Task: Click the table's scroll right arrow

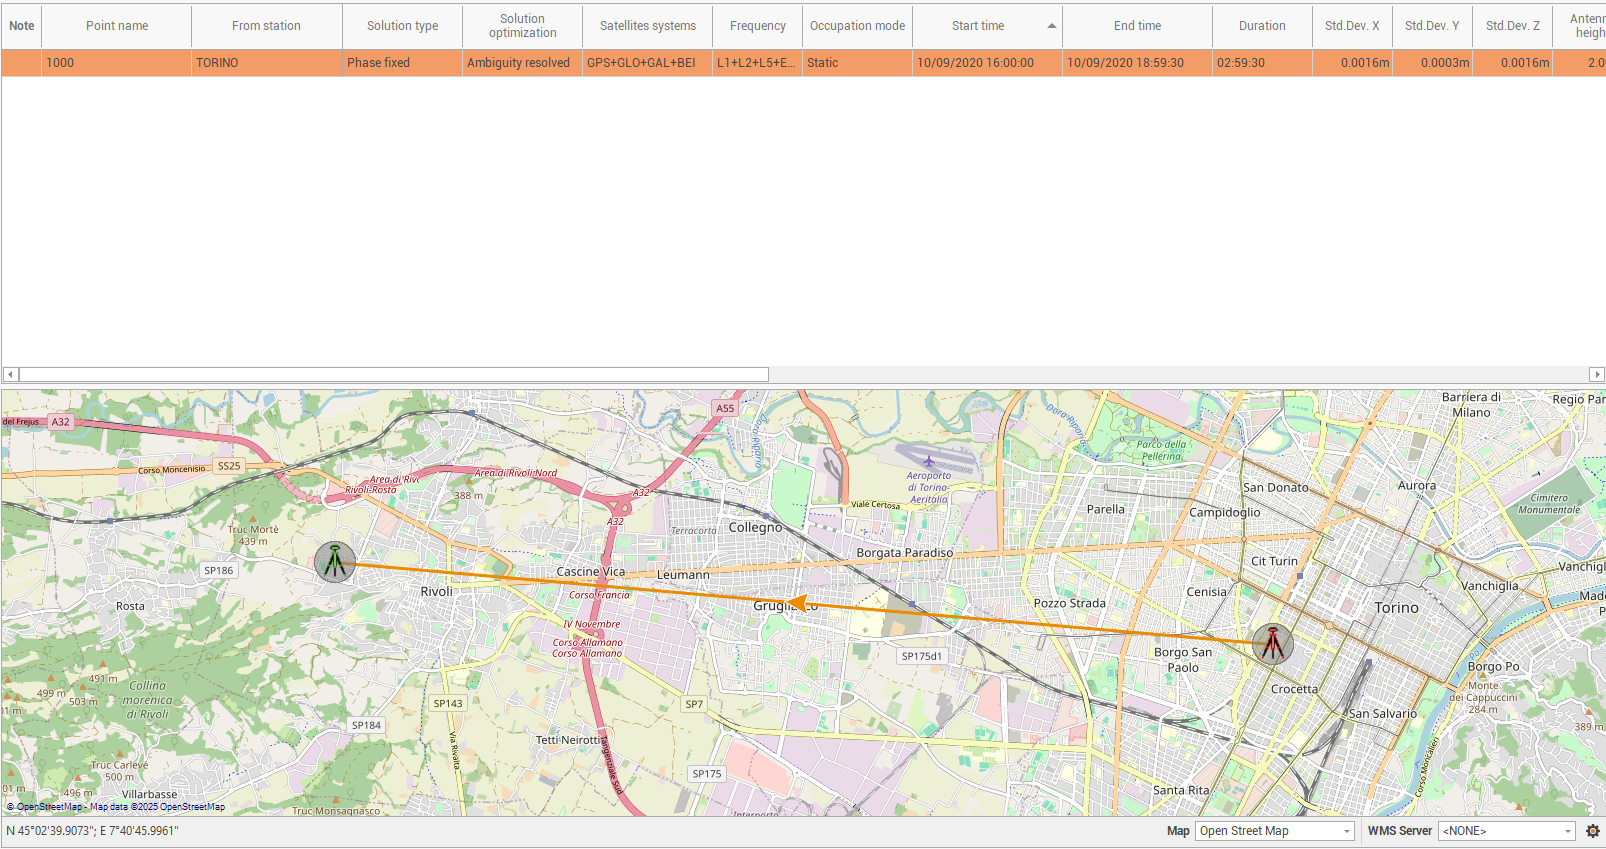Action: point(1596,374)
